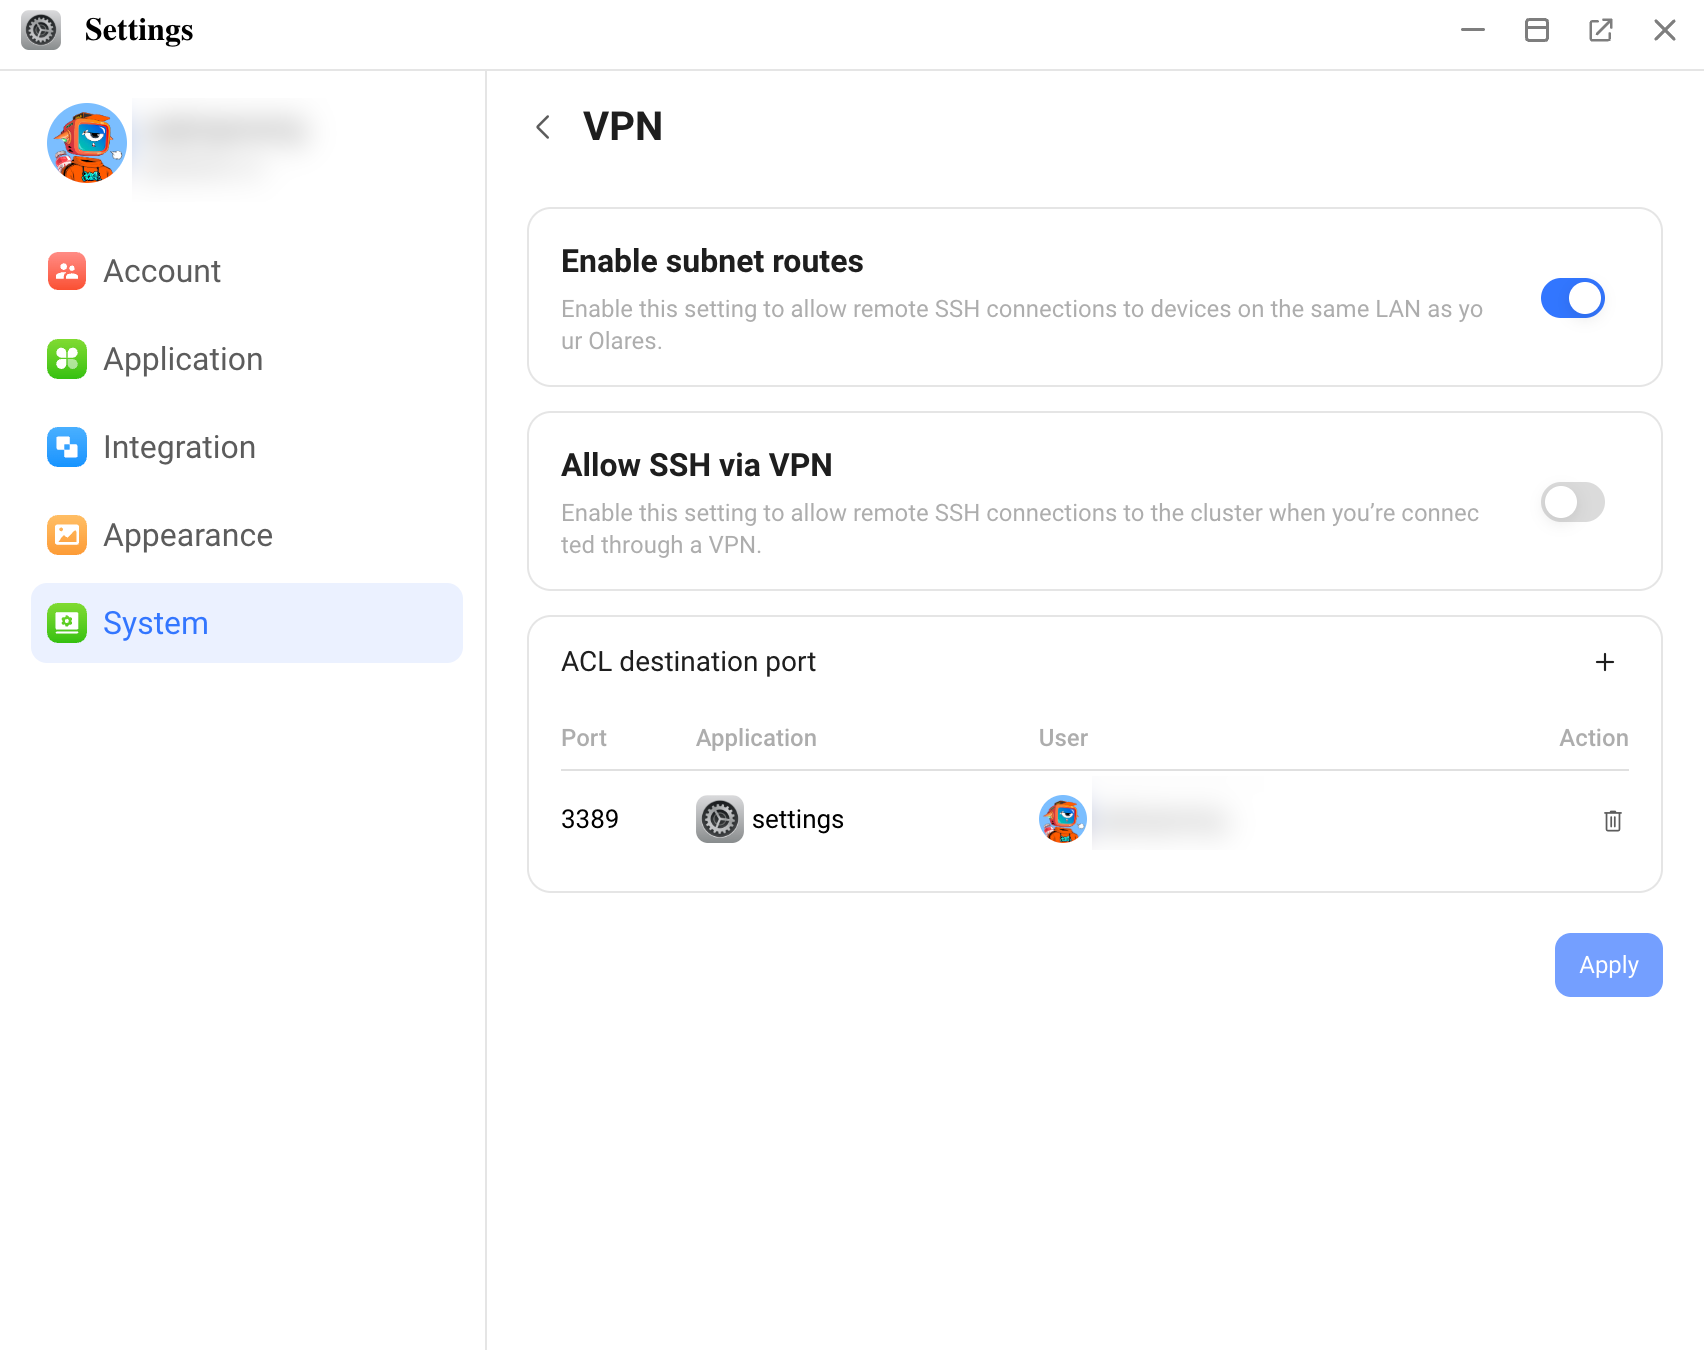Image resolution: width=1704 pixels, height=1350 pixels.
Task: Click the profile avatar in the sidebar
Action: pyautogui.click(x=87, y=143)
